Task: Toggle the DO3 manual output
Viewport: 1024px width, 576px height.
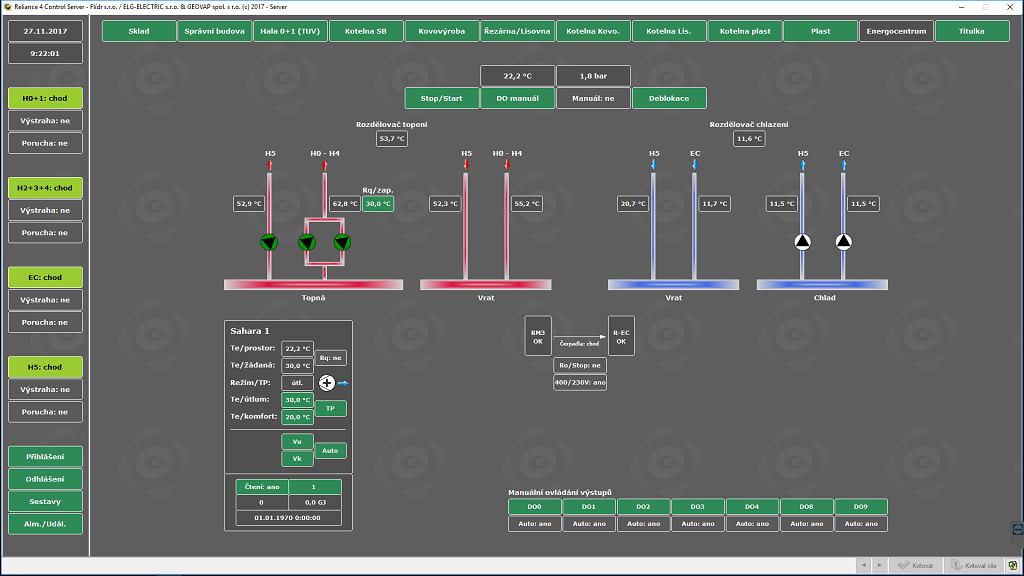Action: pos(697,507)
